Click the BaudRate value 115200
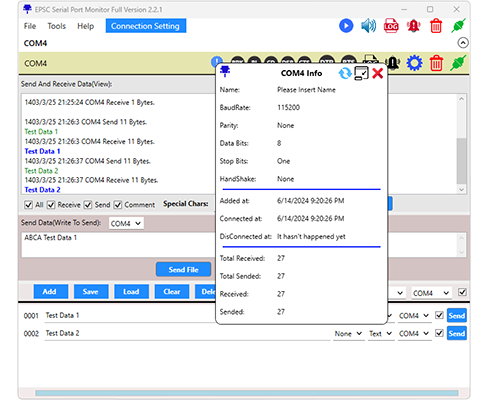 289,107
